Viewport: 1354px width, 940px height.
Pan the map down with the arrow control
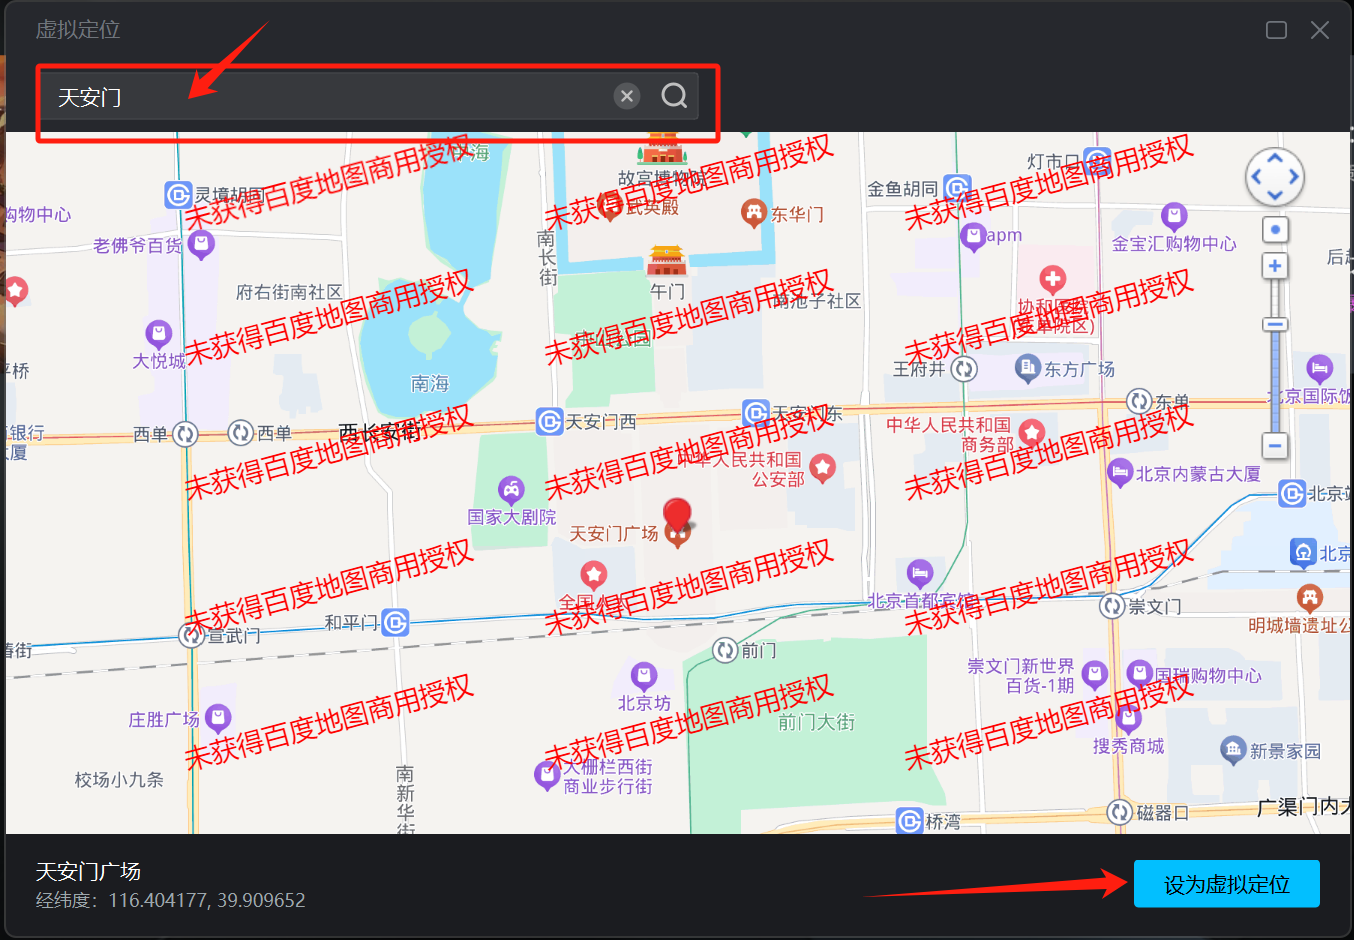pyautogui.click(x=1274, y=196)
